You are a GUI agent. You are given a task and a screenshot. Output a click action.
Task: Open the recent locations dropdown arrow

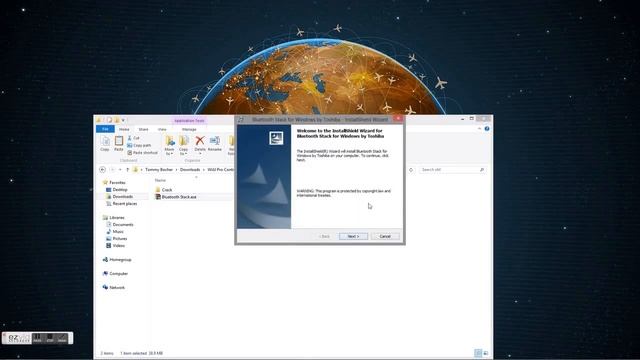pos(120,169)
